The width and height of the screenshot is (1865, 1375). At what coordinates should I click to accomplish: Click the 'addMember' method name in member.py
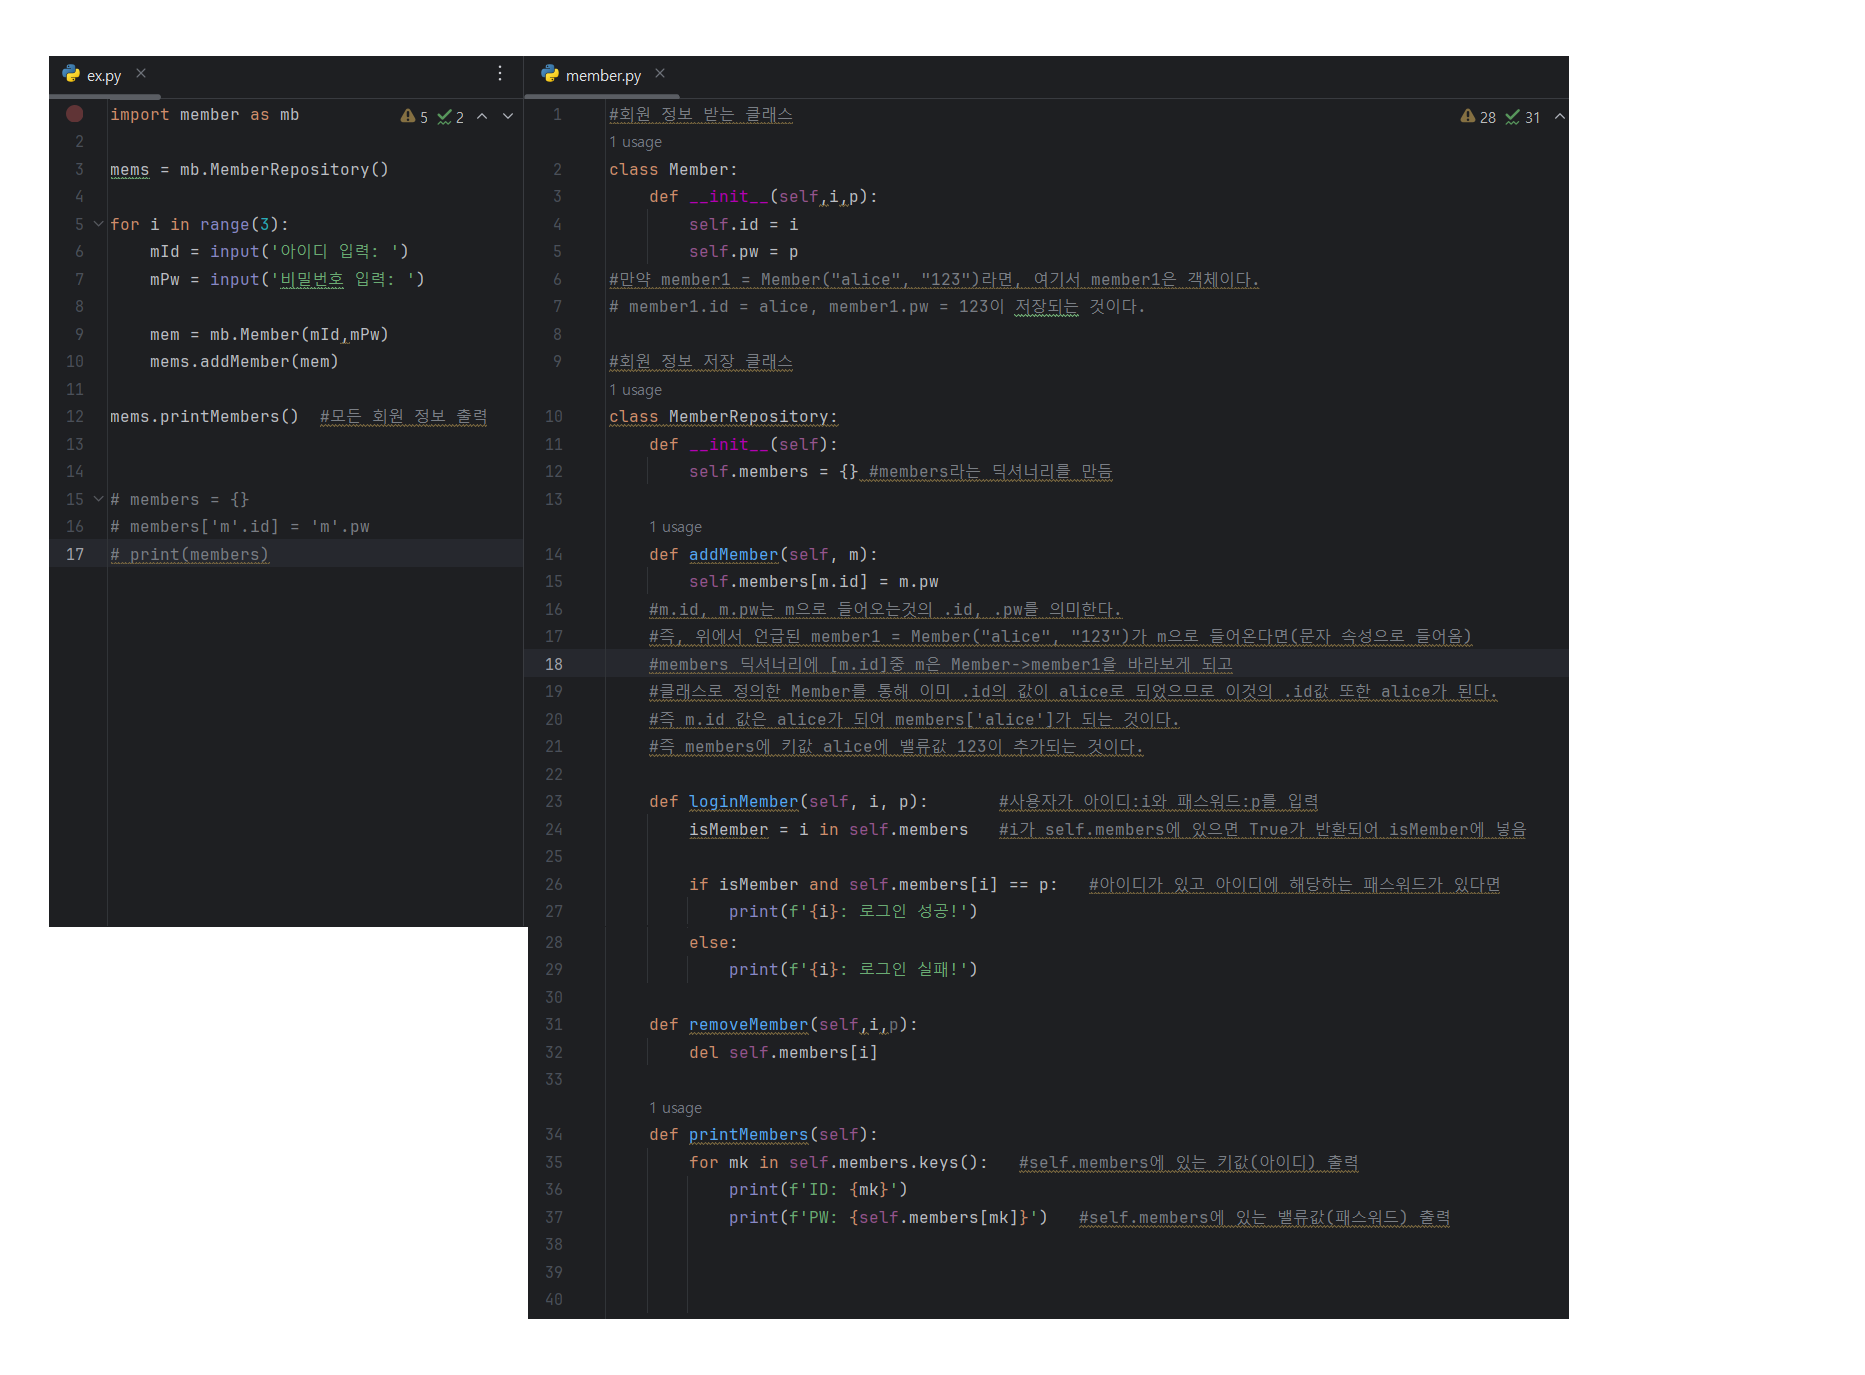click(x=734, y=555)
